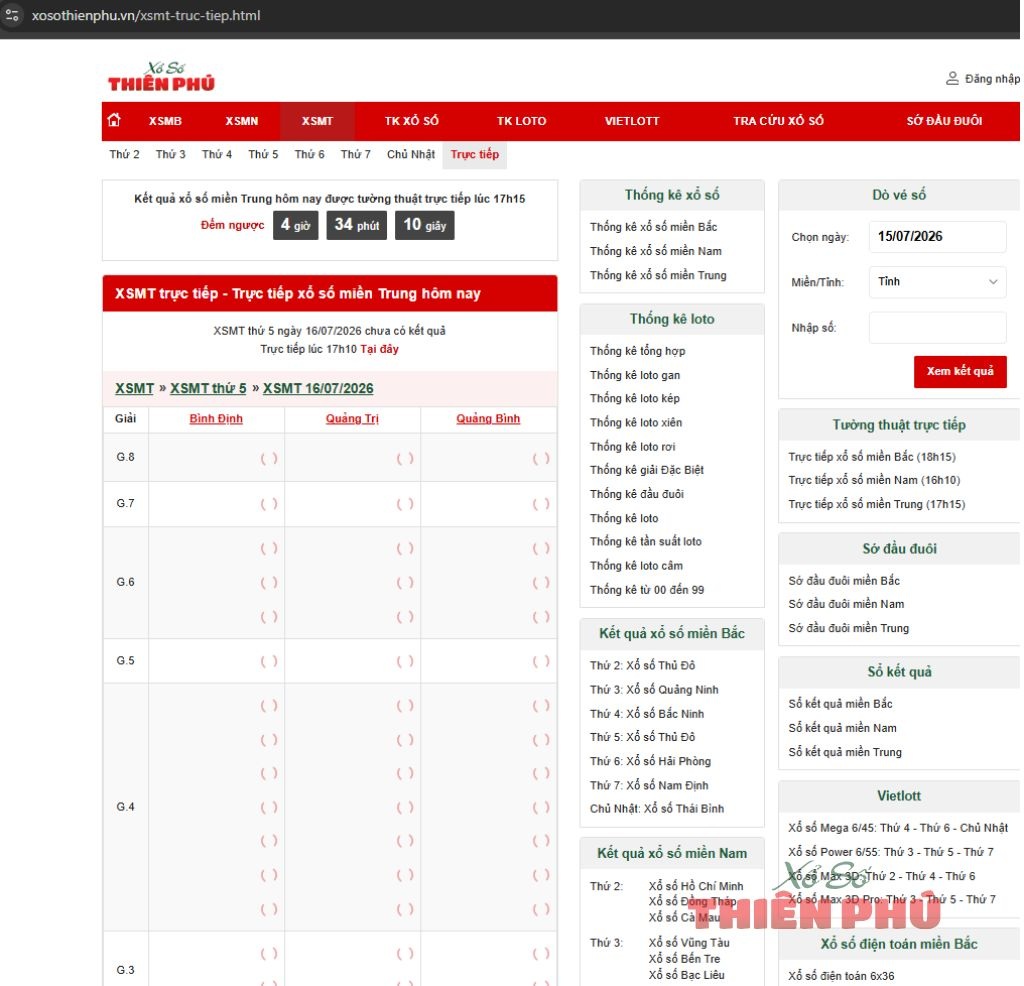Open Thống kê đầu đuôi link
Screen dimensions: 1024x986
(637, 494)
